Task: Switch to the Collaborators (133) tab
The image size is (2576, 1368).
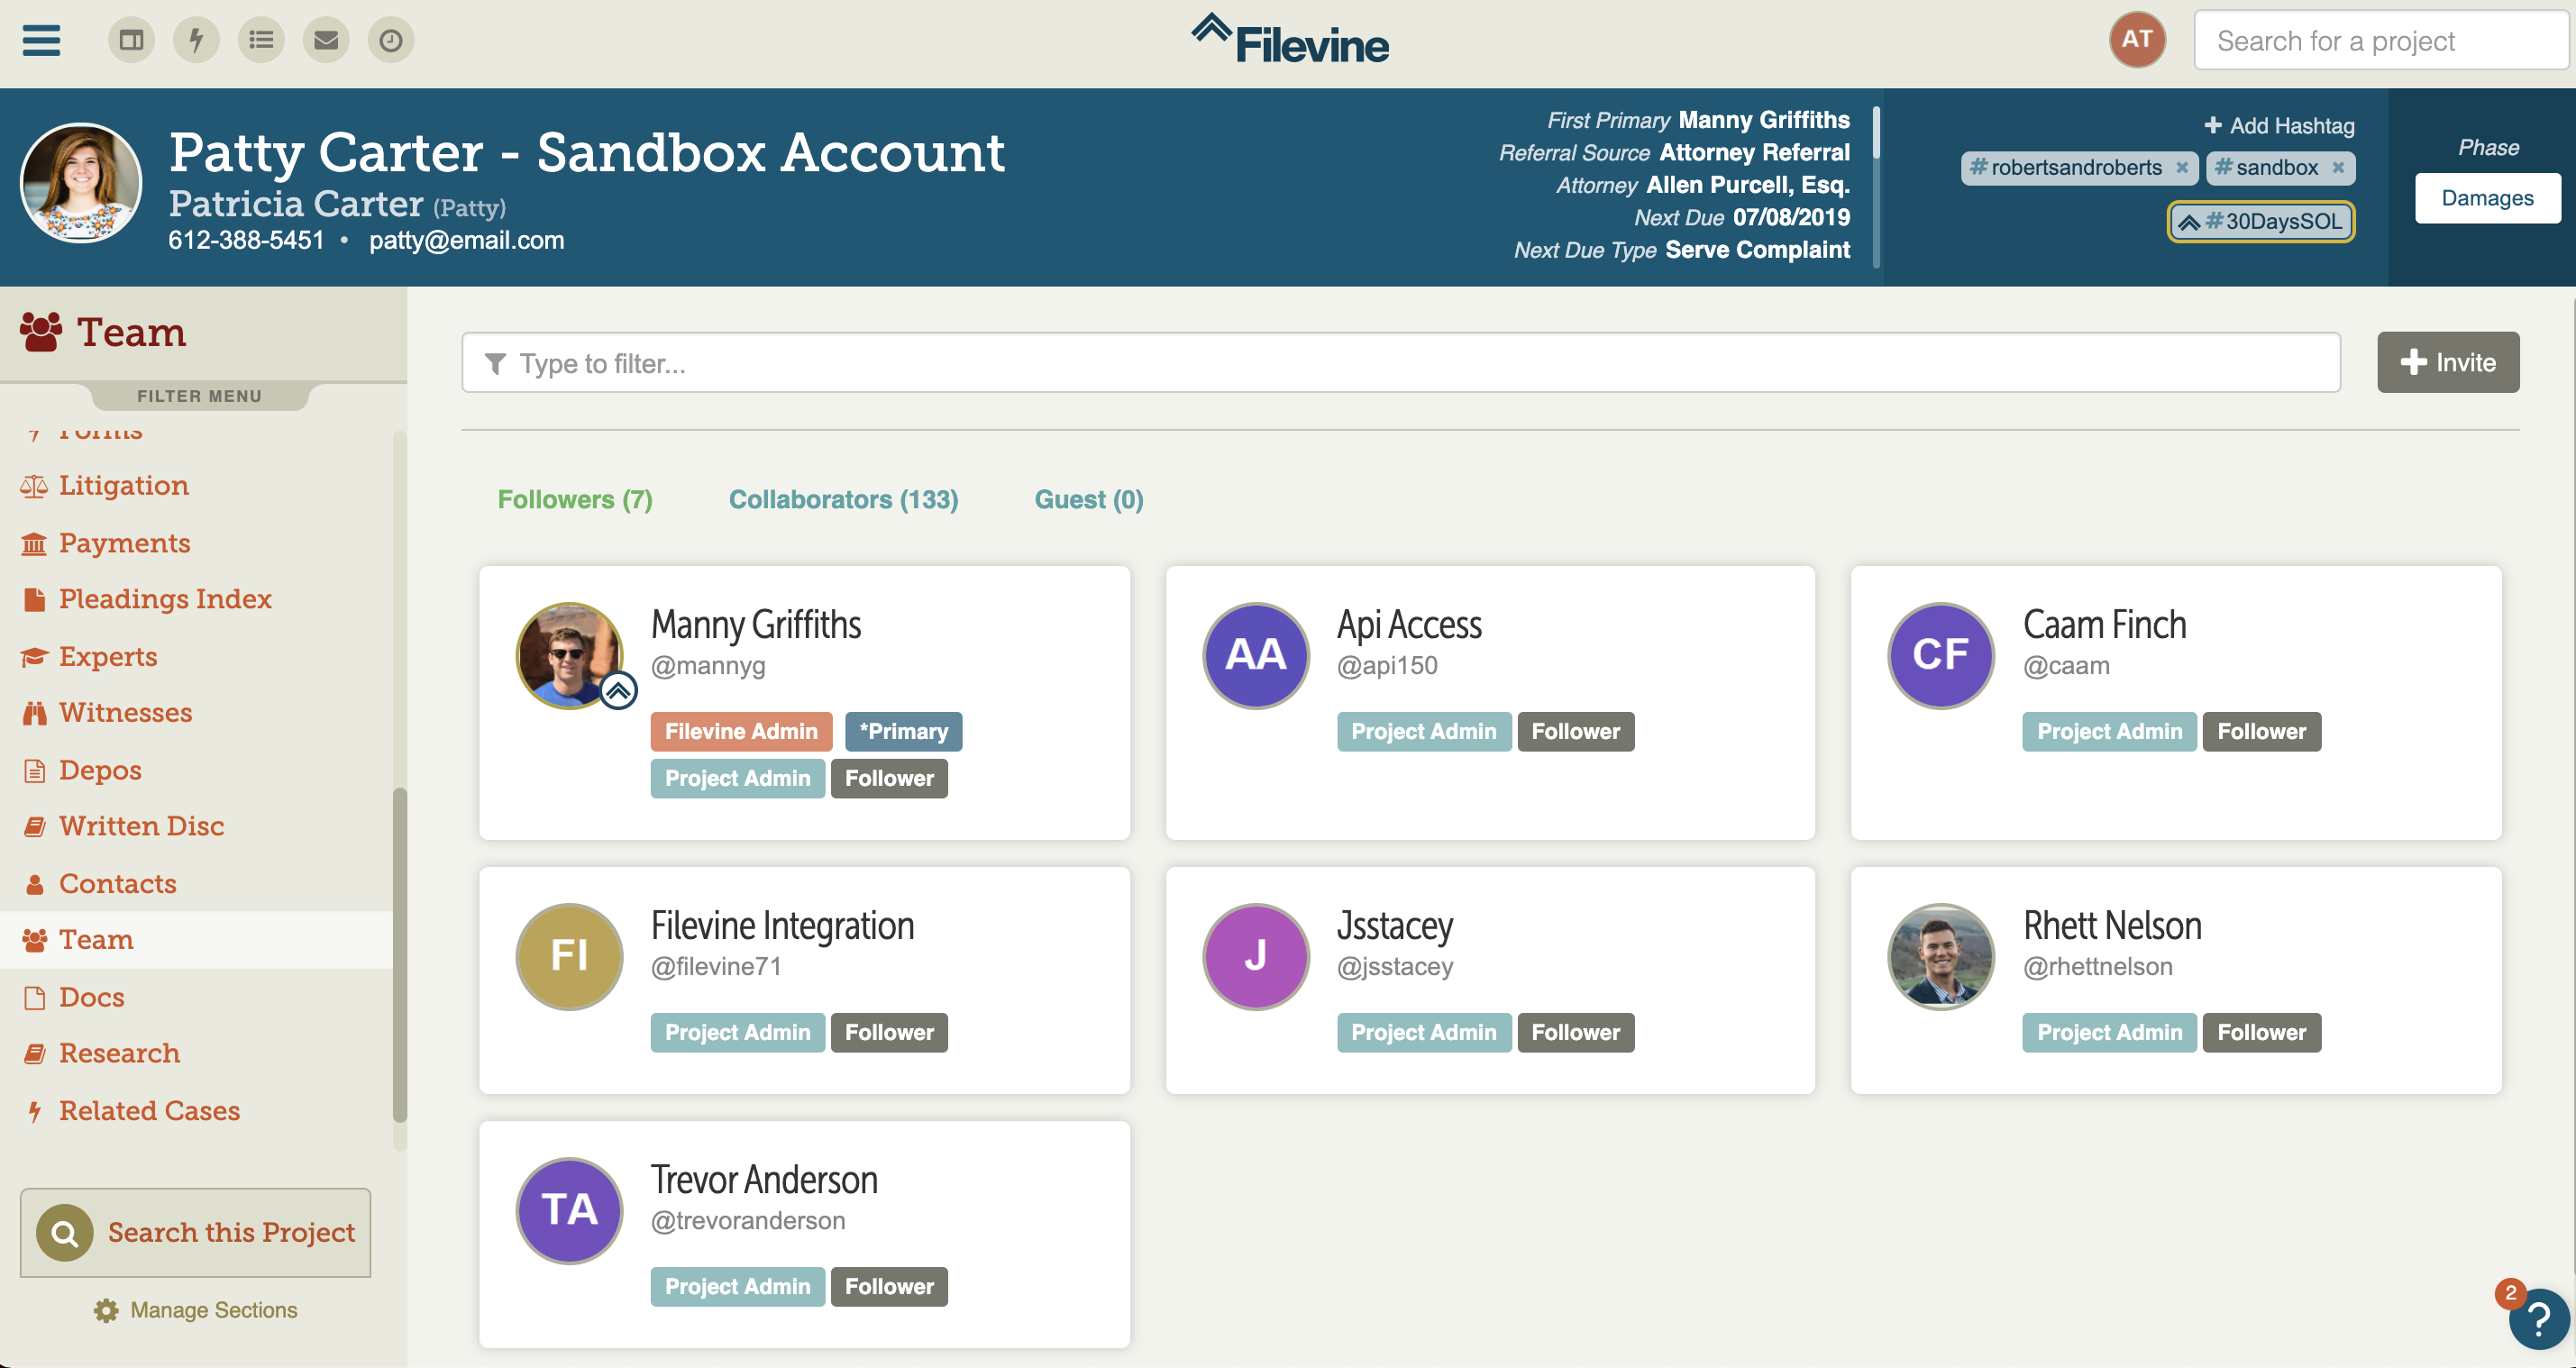Action: 843,499
